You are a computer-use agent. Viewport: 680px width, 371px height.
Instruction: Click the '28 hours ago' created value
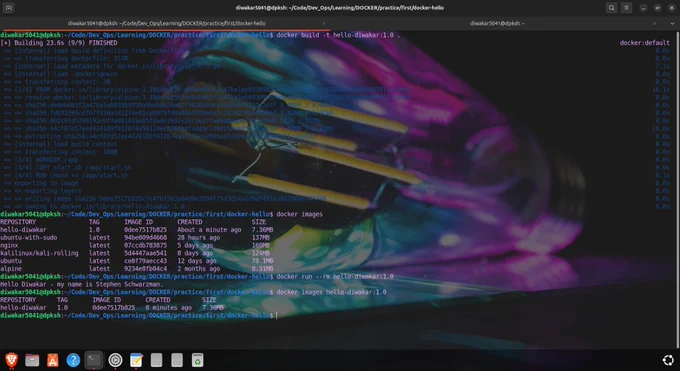tap(199, 238)
